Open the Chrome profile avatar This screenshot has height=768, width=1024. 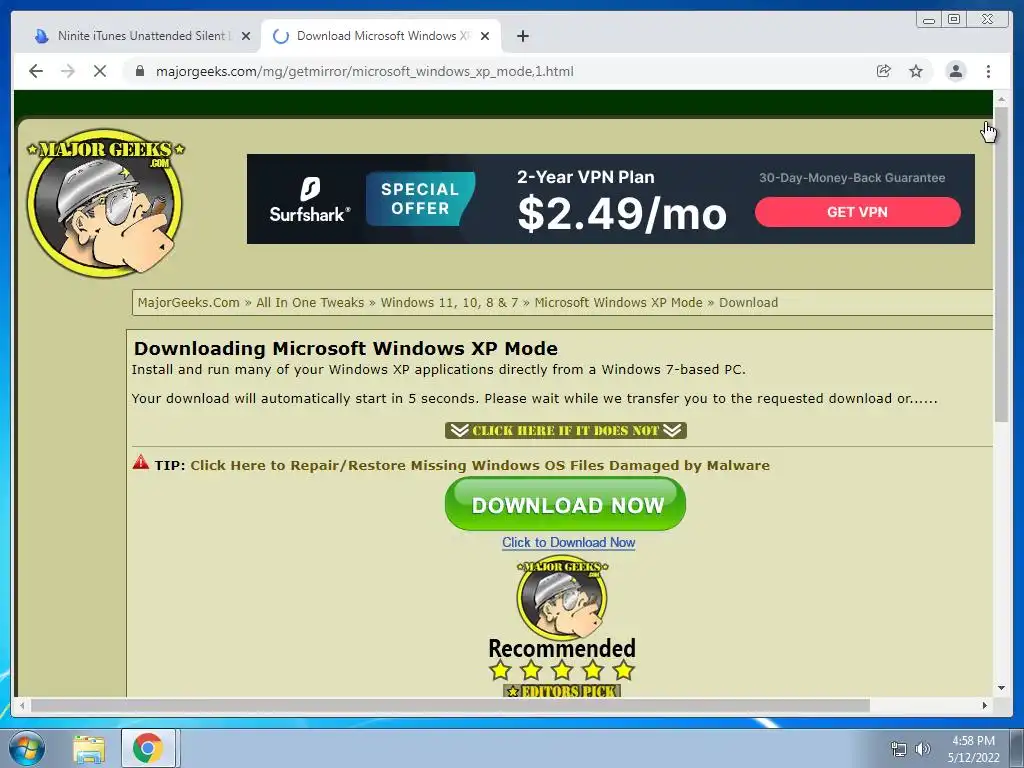(955, 71)
